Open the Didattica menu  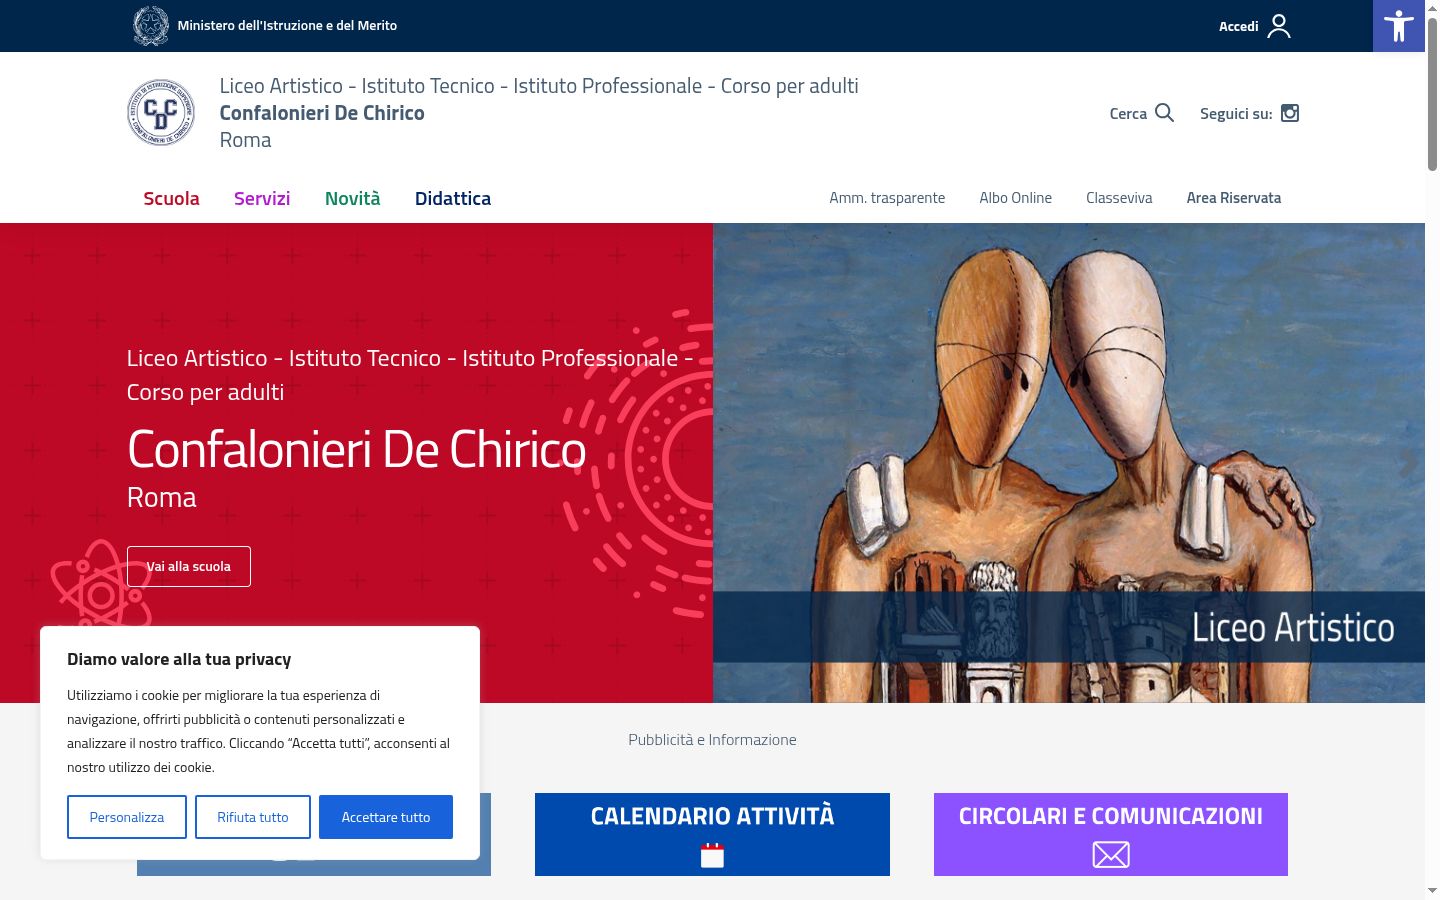pyautogui.click(x=453, y=198)
